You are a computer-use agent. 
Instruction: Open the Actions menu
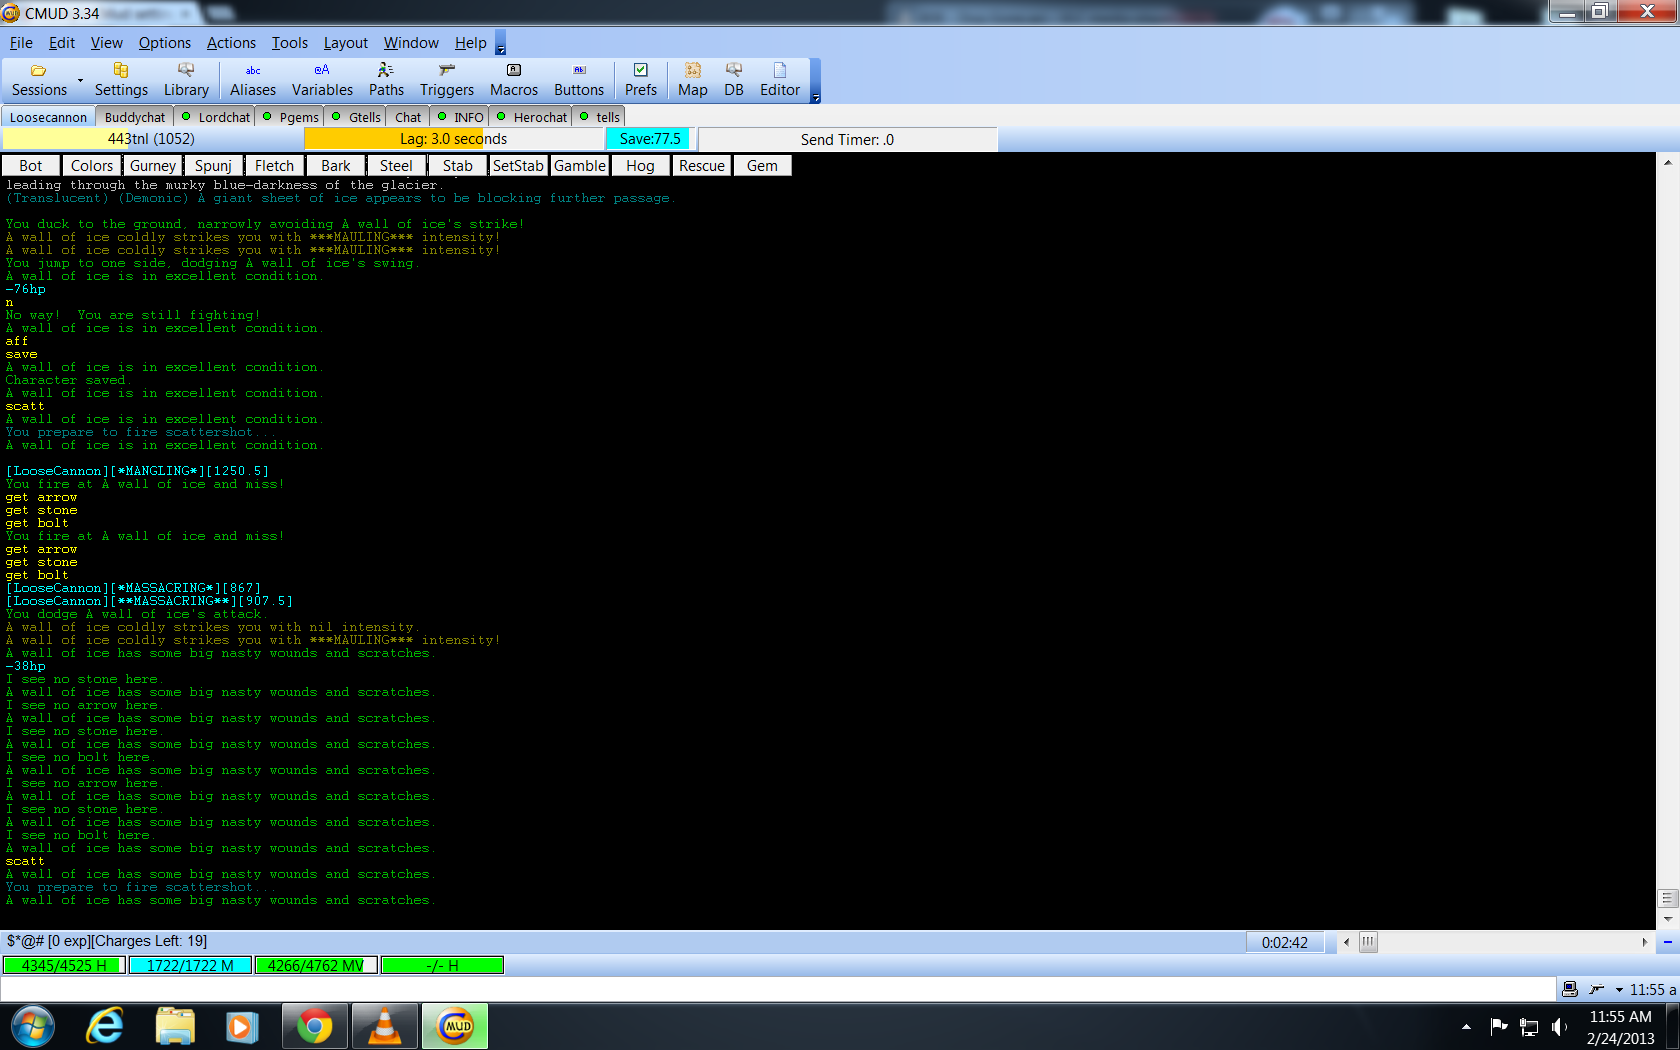pos(231,43)
